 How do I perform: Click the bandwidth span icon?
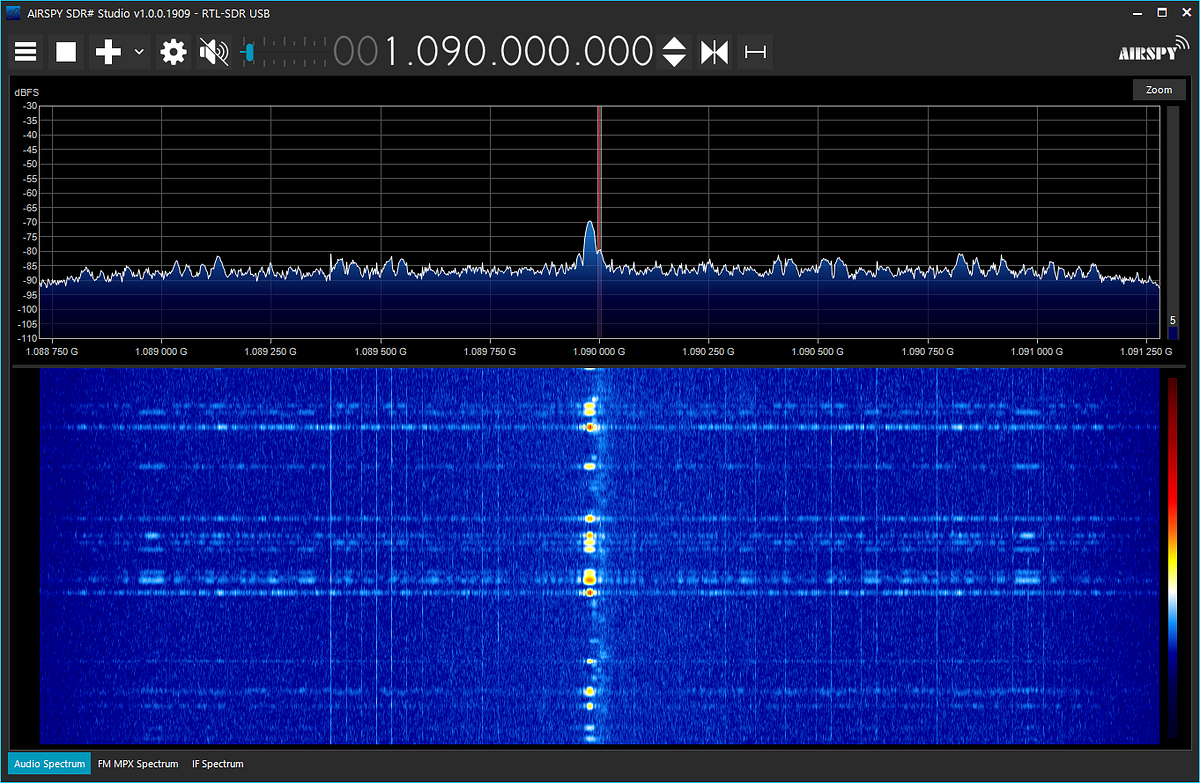tap(754, 51)
